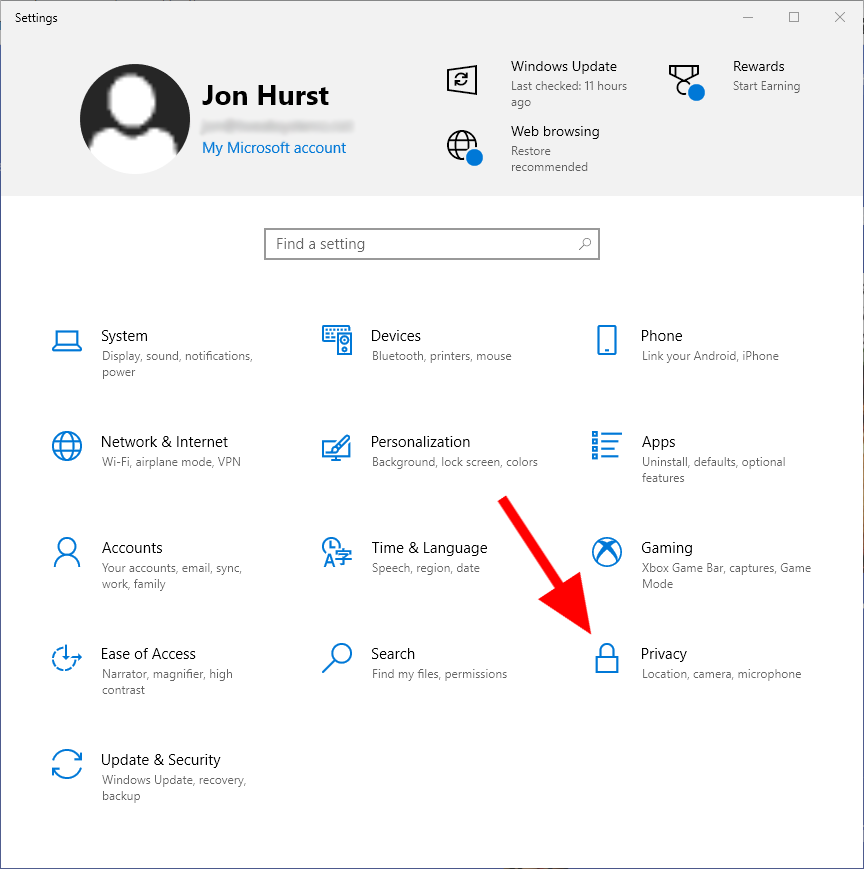Viewport: 864px width, 869px height.
Task: Click 'Bluetooth, printers, mouse' description
Action: tap(441, 356)
